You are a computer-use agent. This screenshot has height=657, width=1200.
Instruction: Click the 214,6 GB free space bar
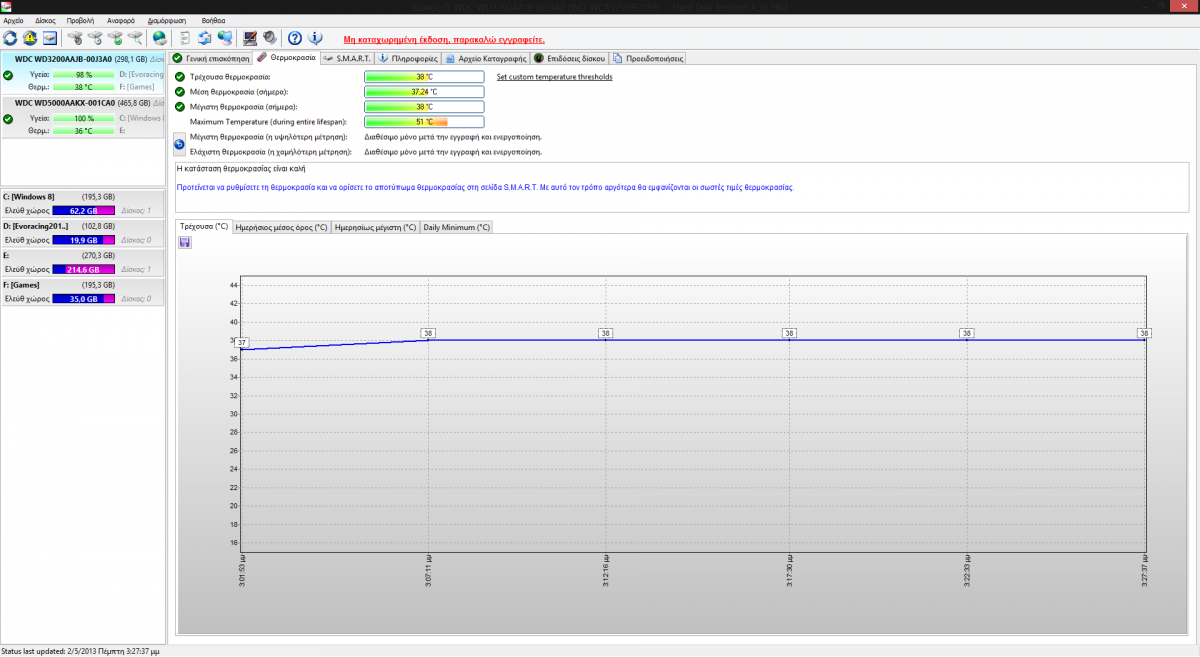click(84, 270)
